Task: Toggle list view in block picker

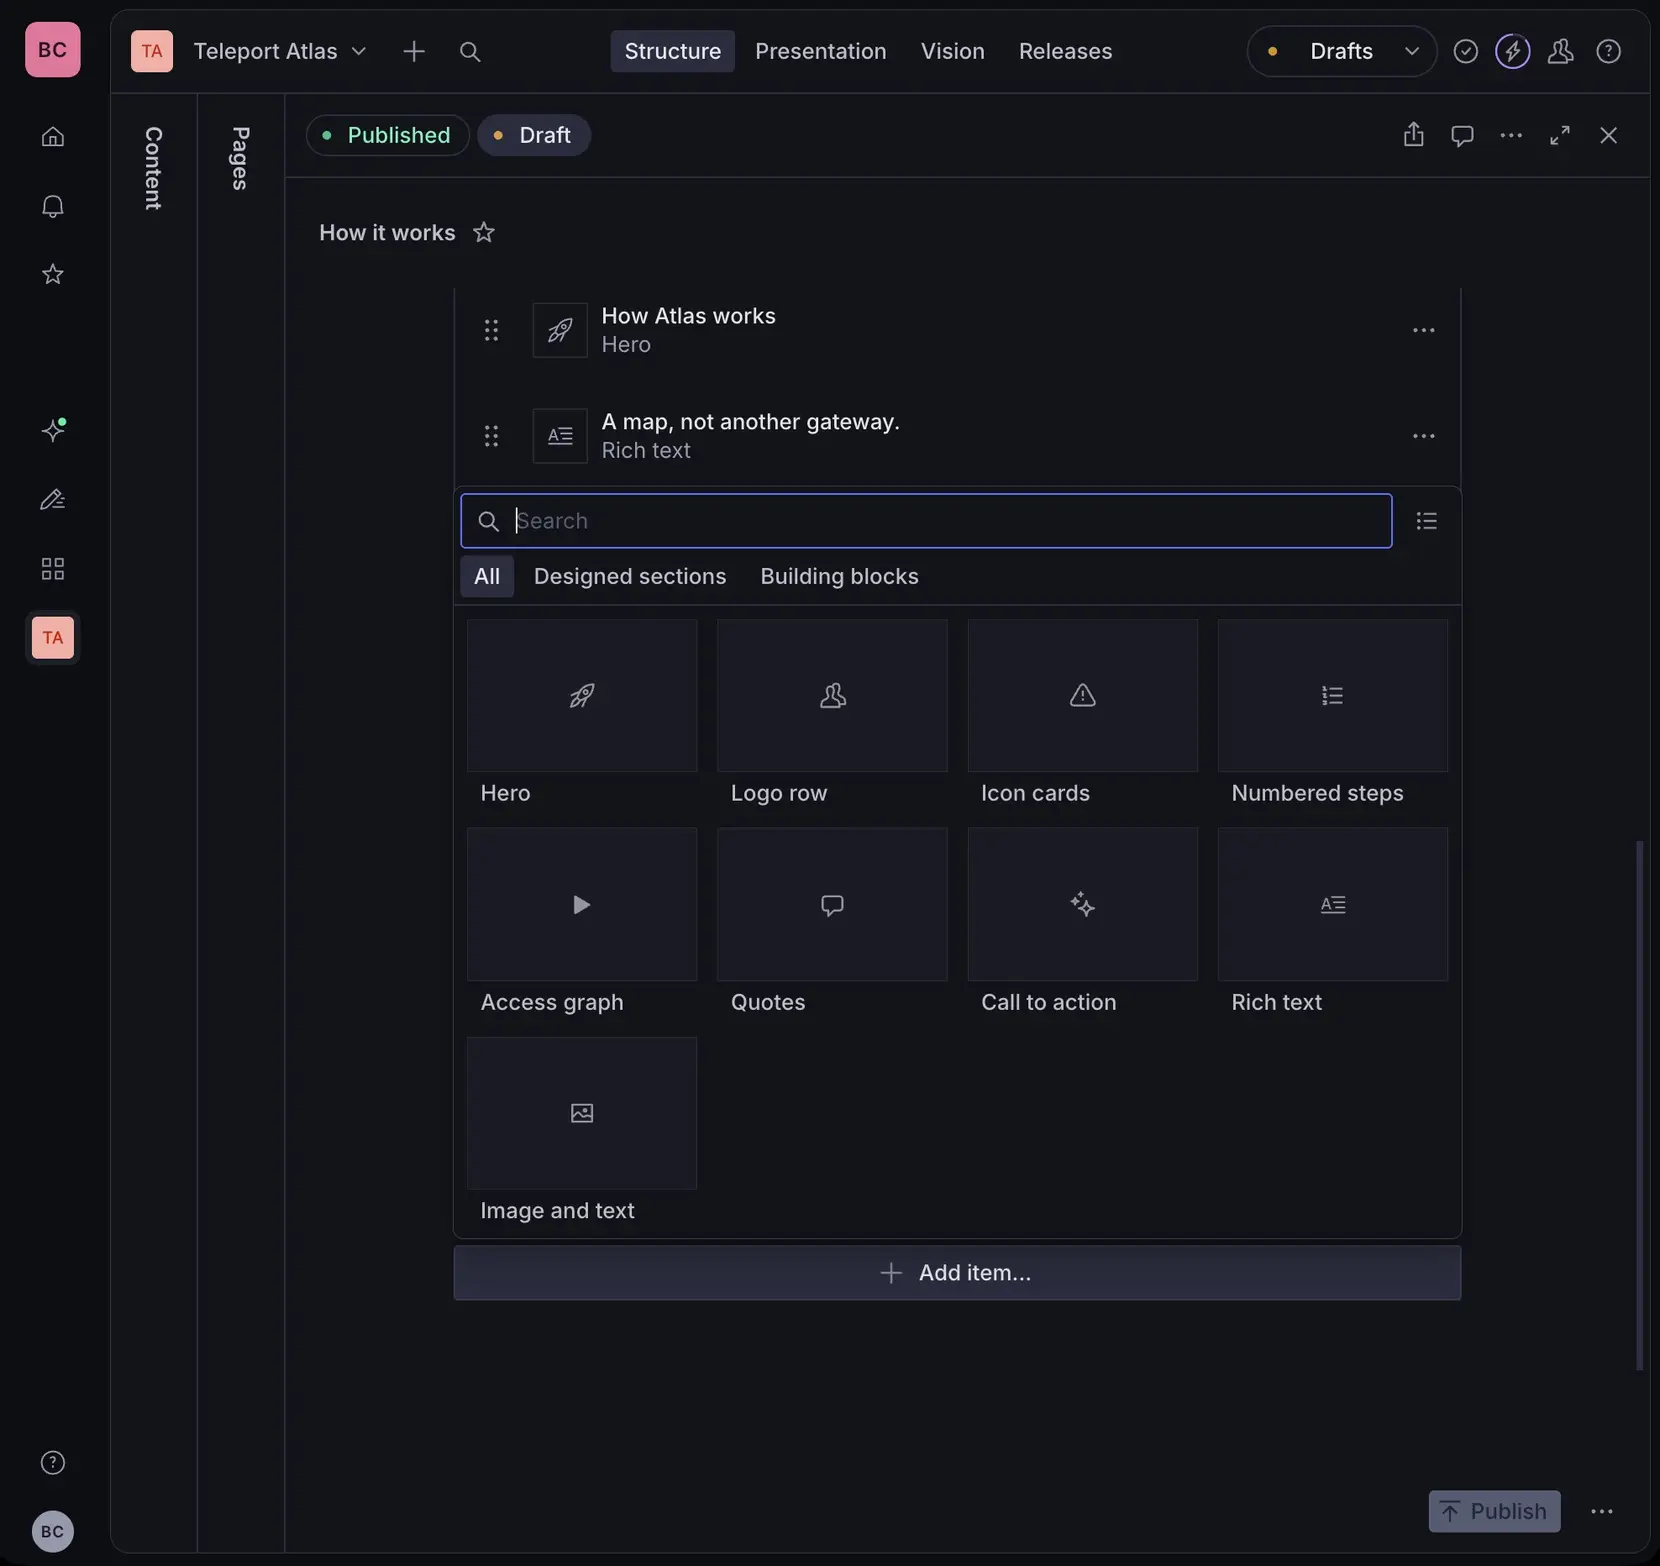Action: (1426, 521)
